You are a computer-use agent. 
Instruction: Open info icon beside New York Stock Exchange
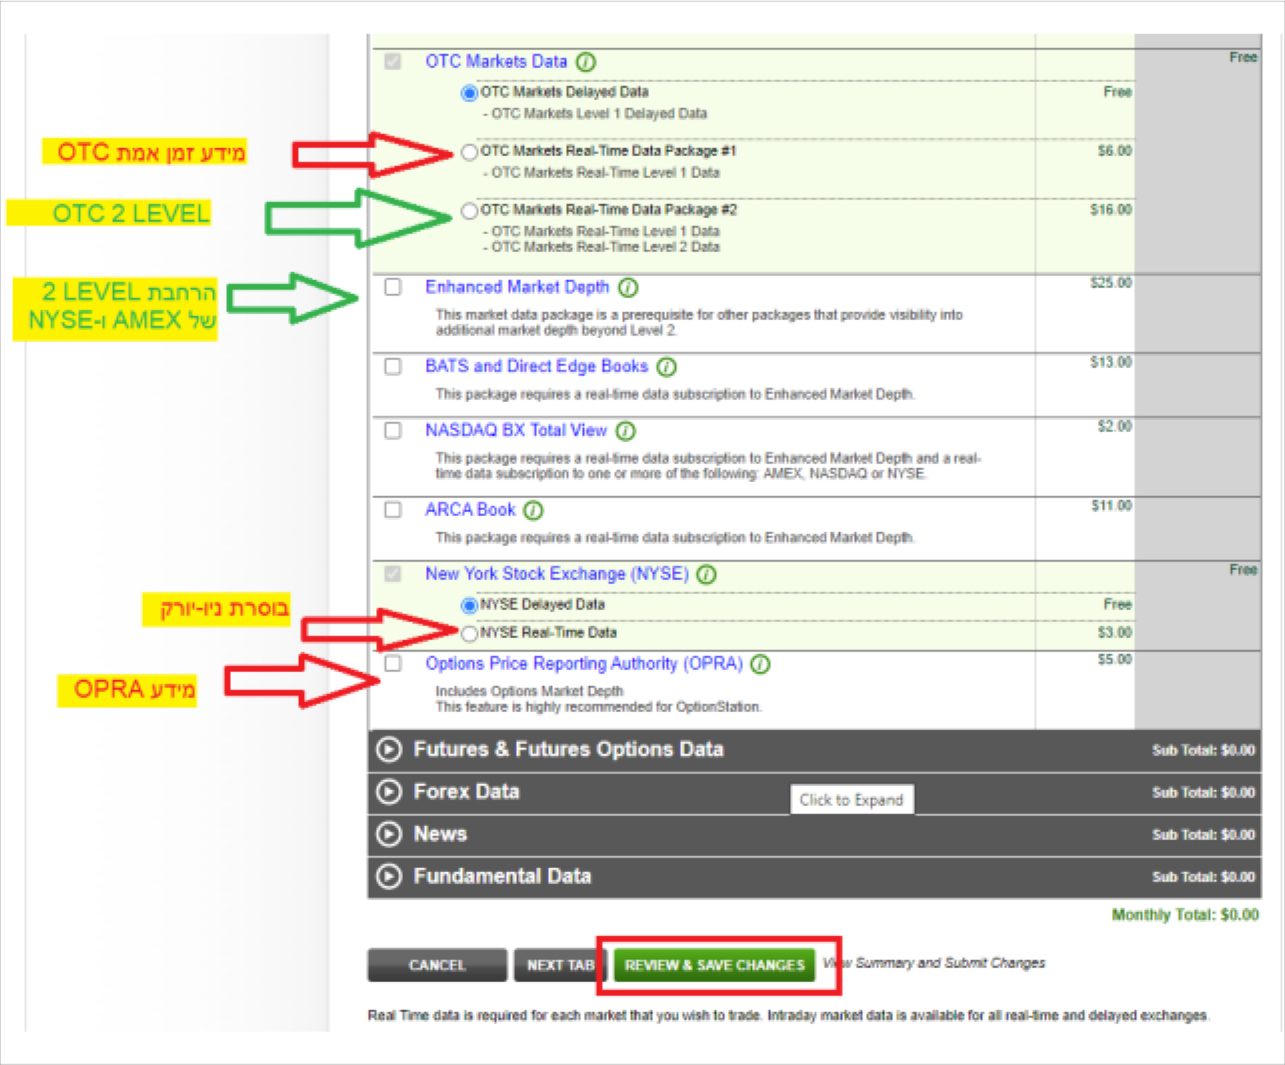(x=707, y=575)
